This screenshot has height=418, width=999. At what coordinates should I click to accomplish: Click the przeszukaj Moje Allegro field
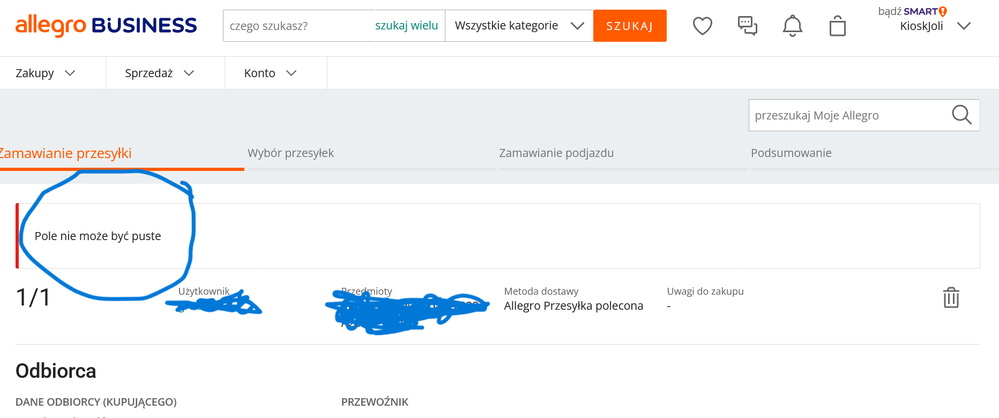tap(845, 115)
